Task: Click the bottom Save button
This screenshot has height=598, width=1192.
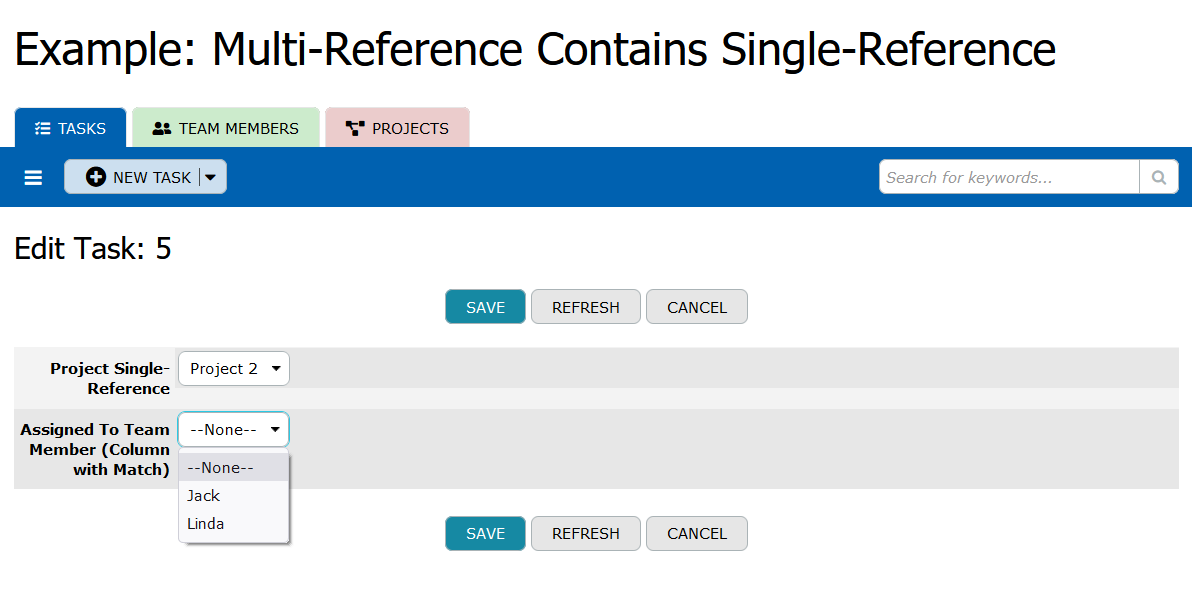Action: pyautogui.click(x=485, y=533)
